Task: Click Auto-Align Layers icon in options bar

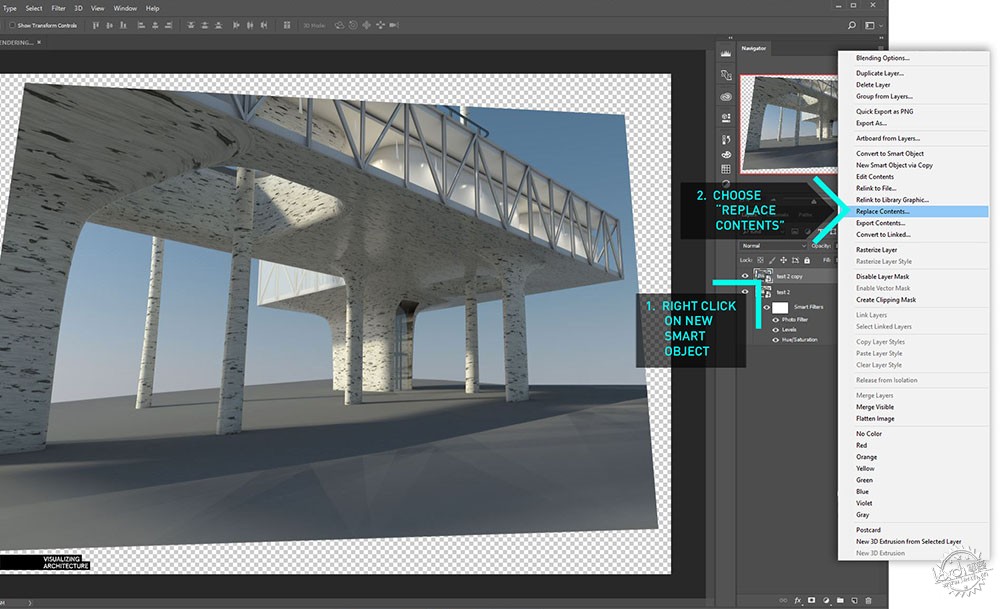Action: [x=287, y=26]
